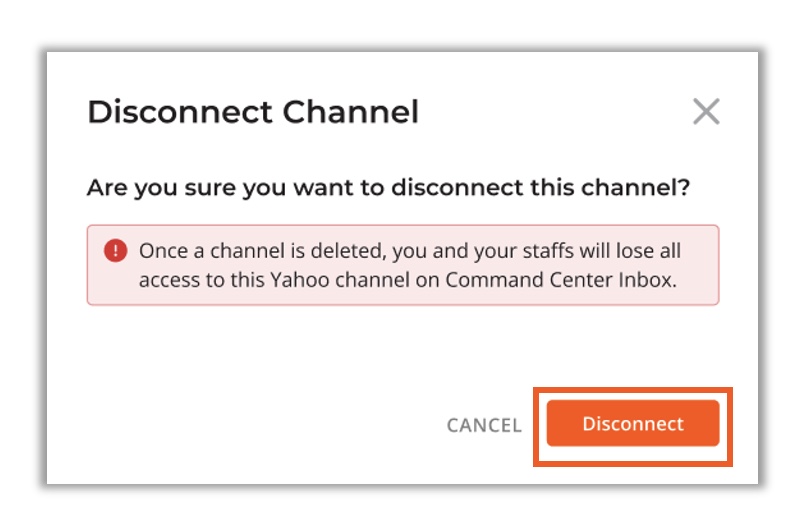
Task: Click the "Disconnect Channel" dialog title
Action: [253, 112]
